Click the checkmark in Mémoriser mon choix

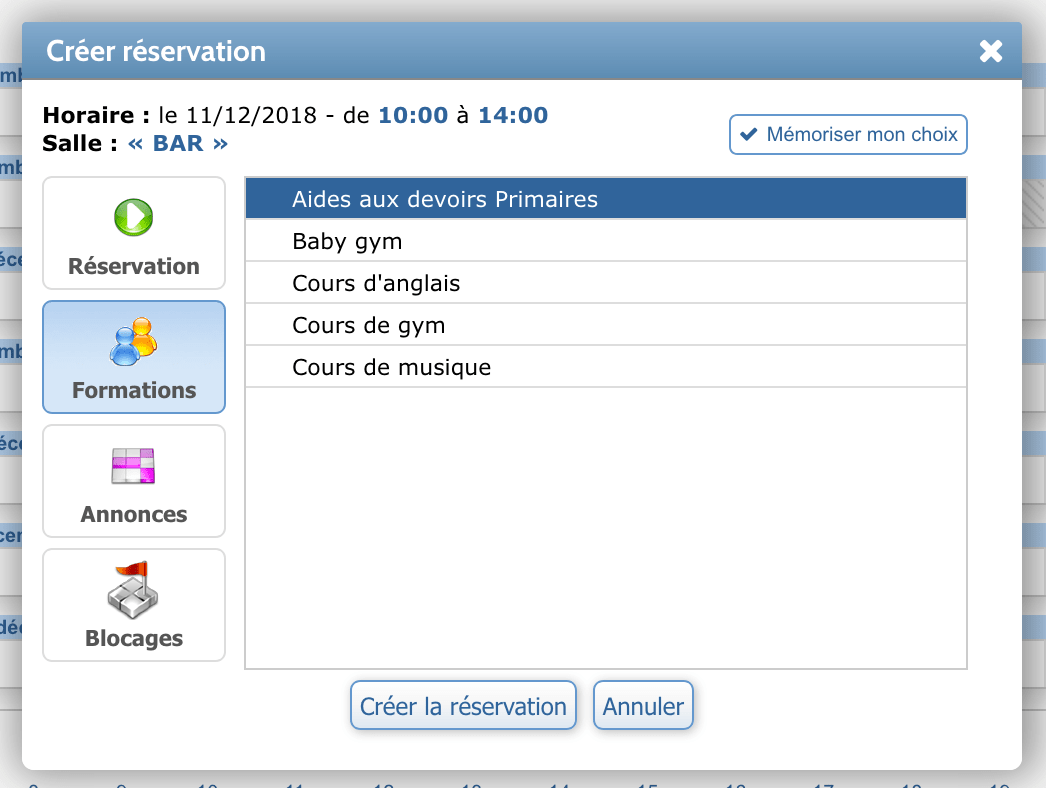point(749,135)
